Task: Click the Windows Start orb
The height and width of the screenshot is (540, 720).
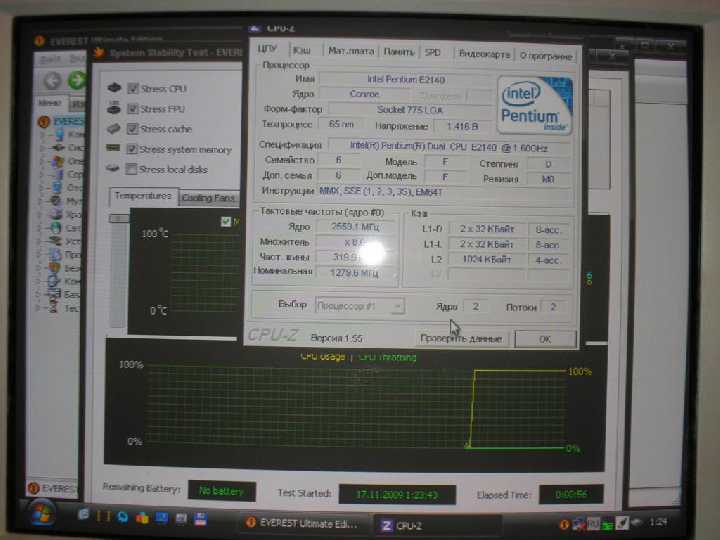Action: tap(41, 513)
